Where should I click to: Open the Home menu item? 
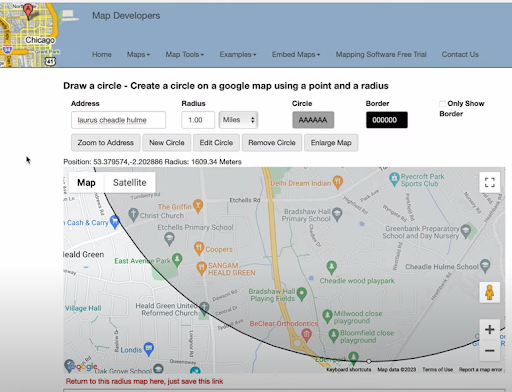click(x=102, y=54)
